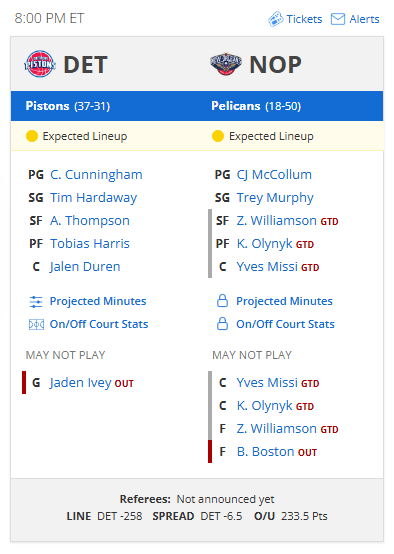
Task: Click the New Orleans Pelicans logo
Action: click(225, 64)
